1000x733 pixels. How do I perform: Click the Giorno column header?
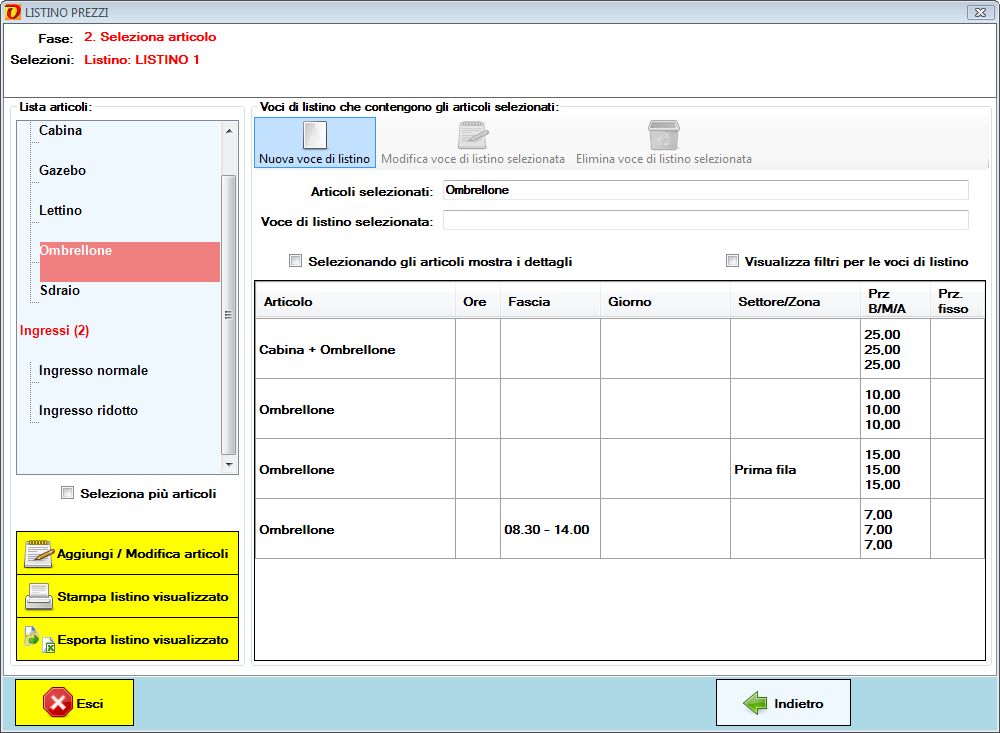pyautogui.click(x=665, y=301)
